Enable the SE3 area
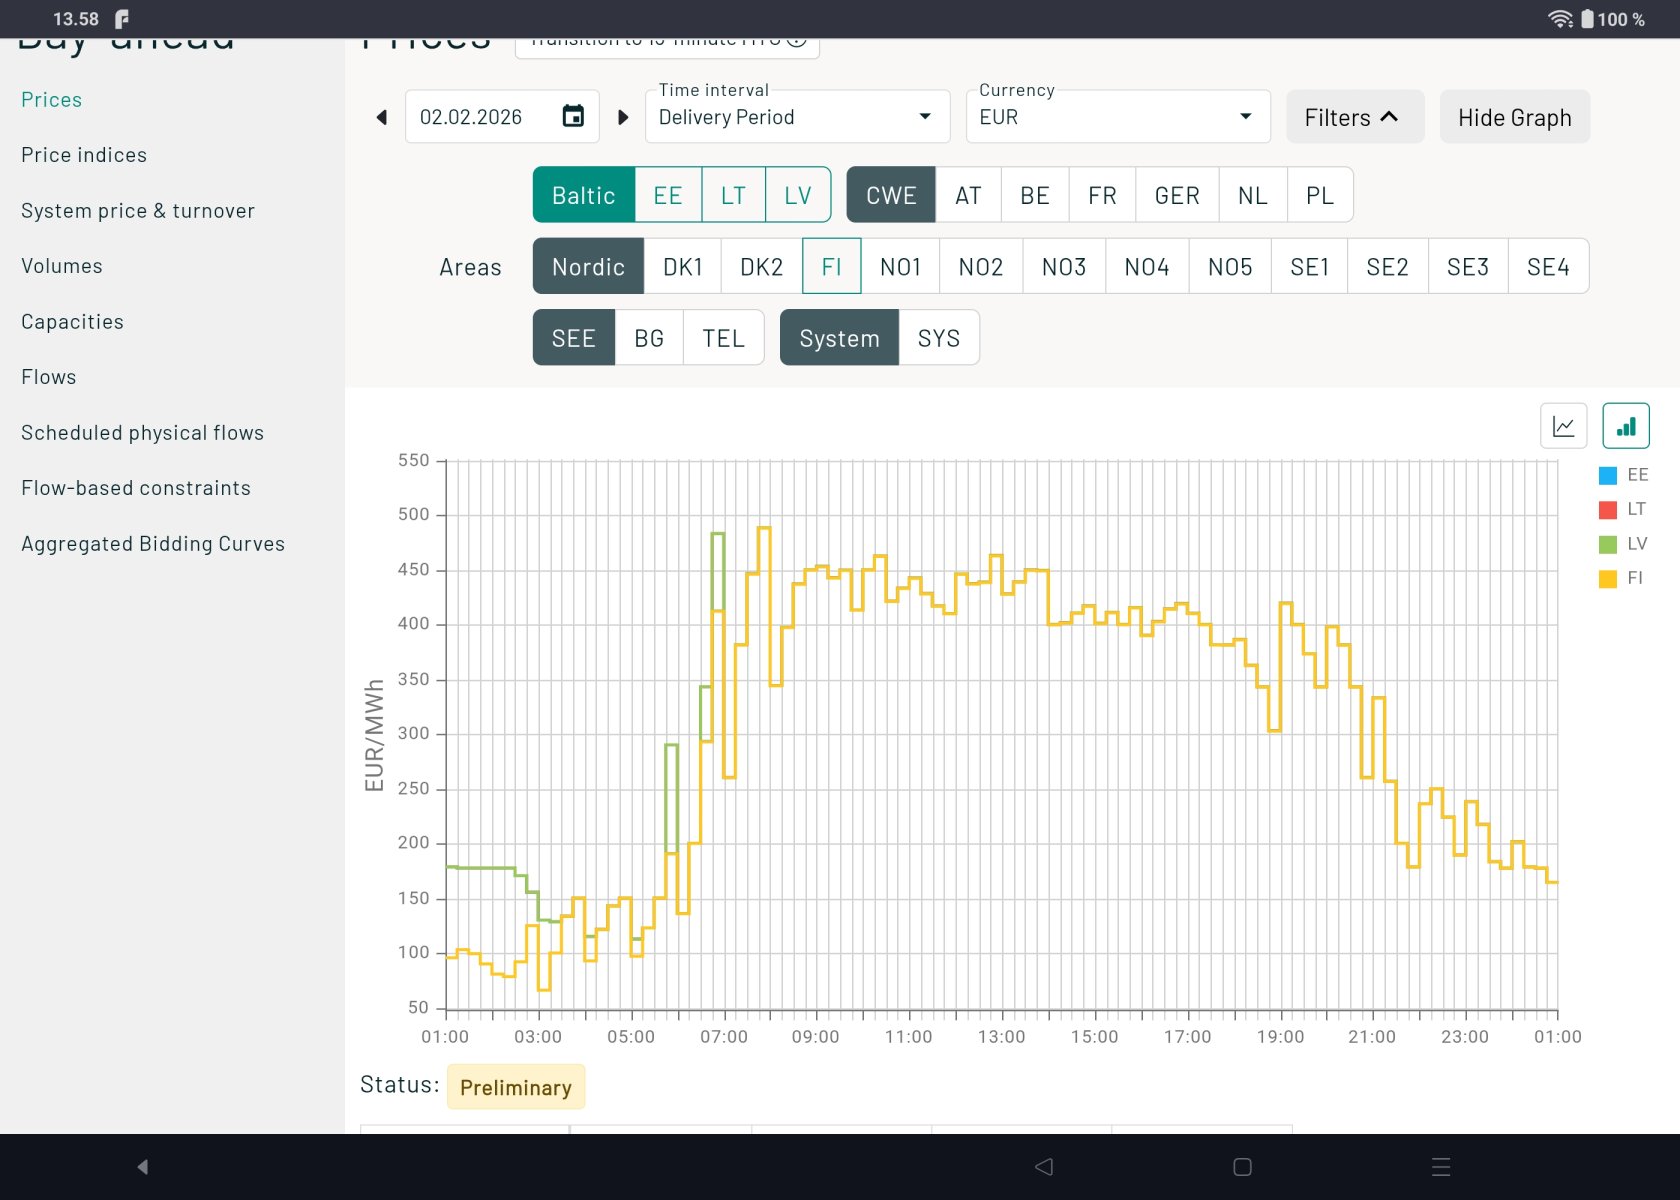The width and height of the screenshot is (1680, 1200). pyautogui.click(x=1467, y=267)
